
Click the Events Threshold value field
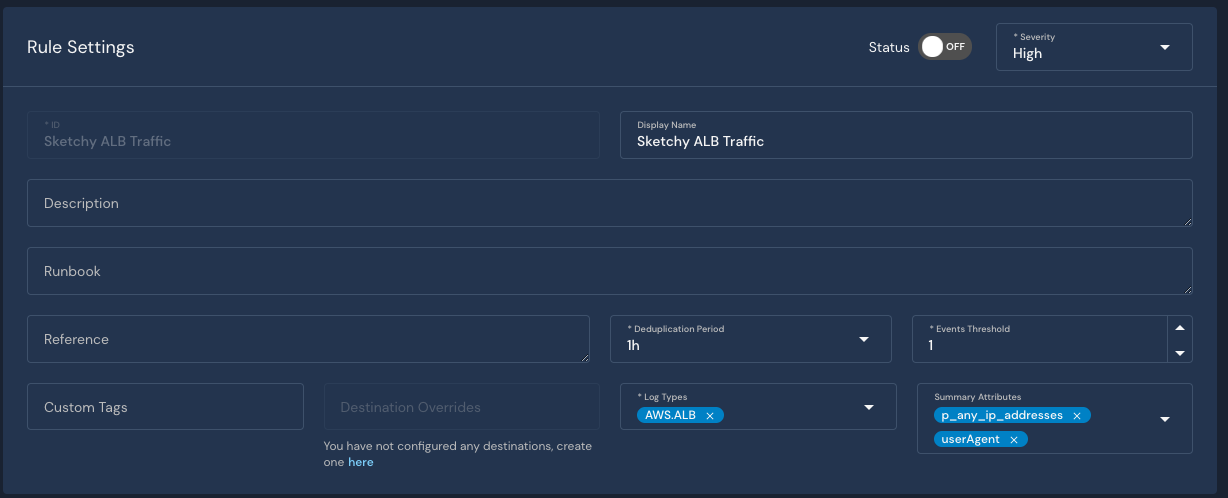coord(1040,339)
